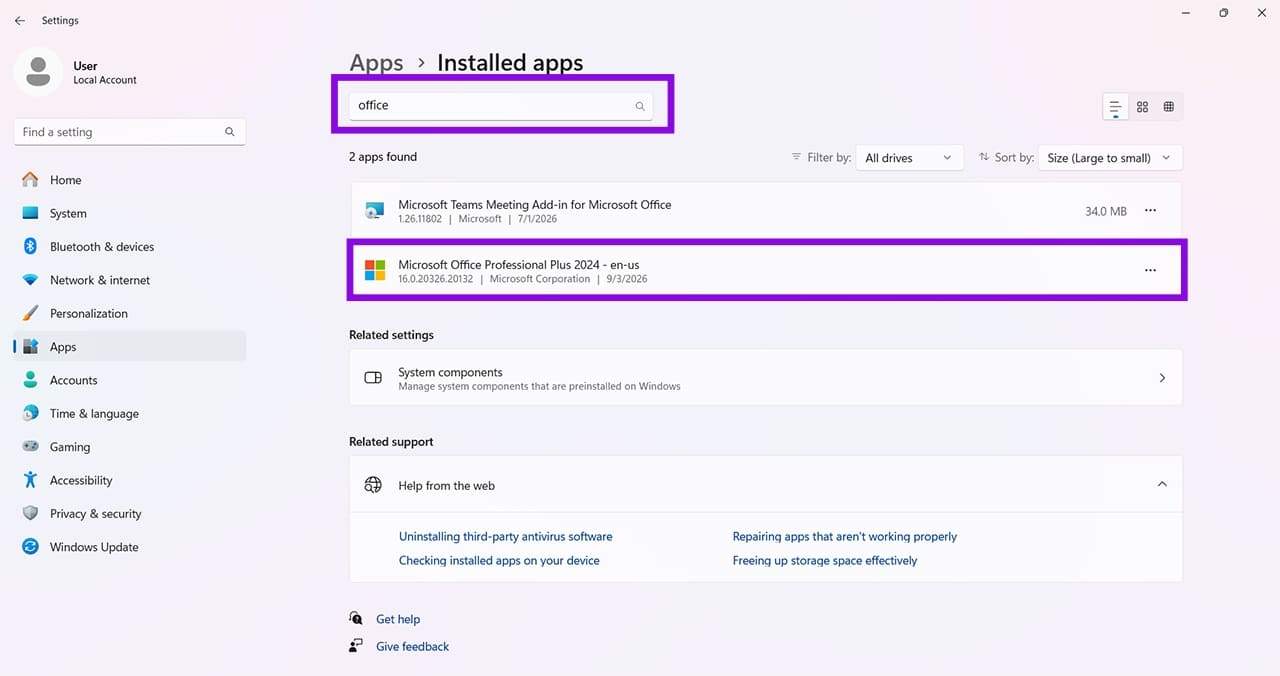This screenshot has height=676, width=1280.
Task: Click the Give feedback person icon
Action: point(356,646)
